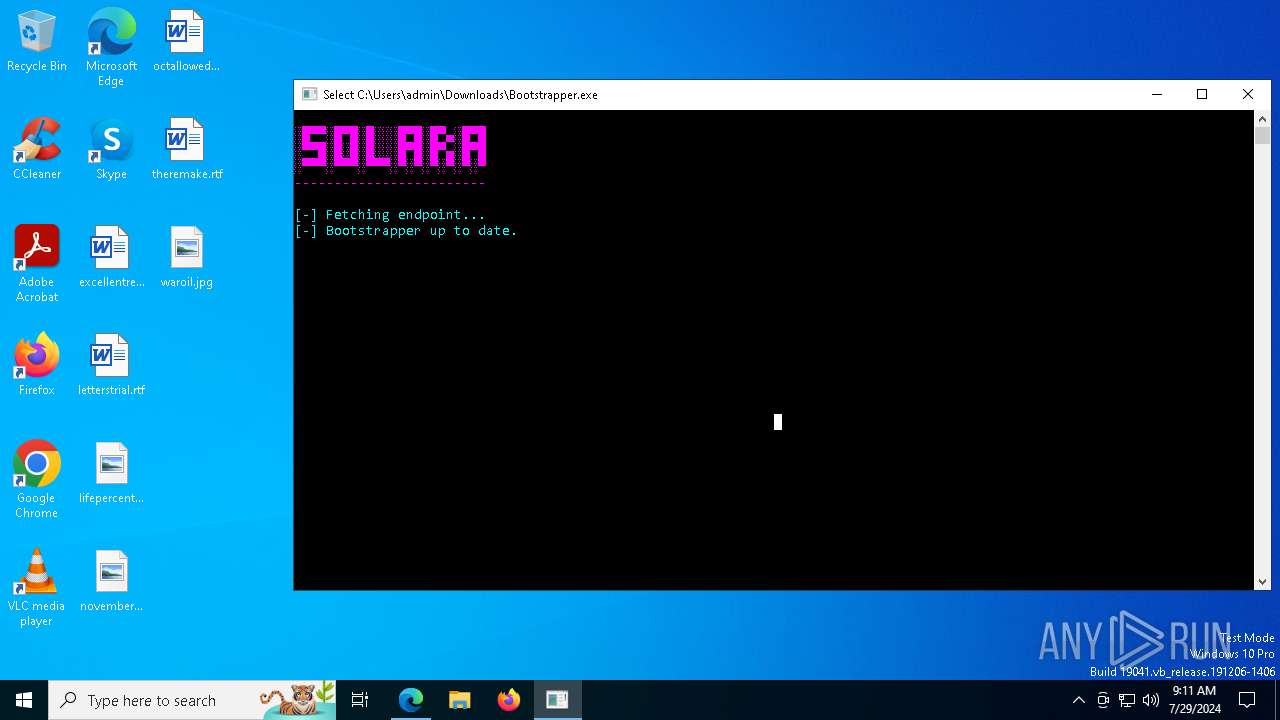Switch to Bootstrapper console taskbar button
Image resolution: width=1280 pixels, height=720 pixels.
[x=557, y=700]
